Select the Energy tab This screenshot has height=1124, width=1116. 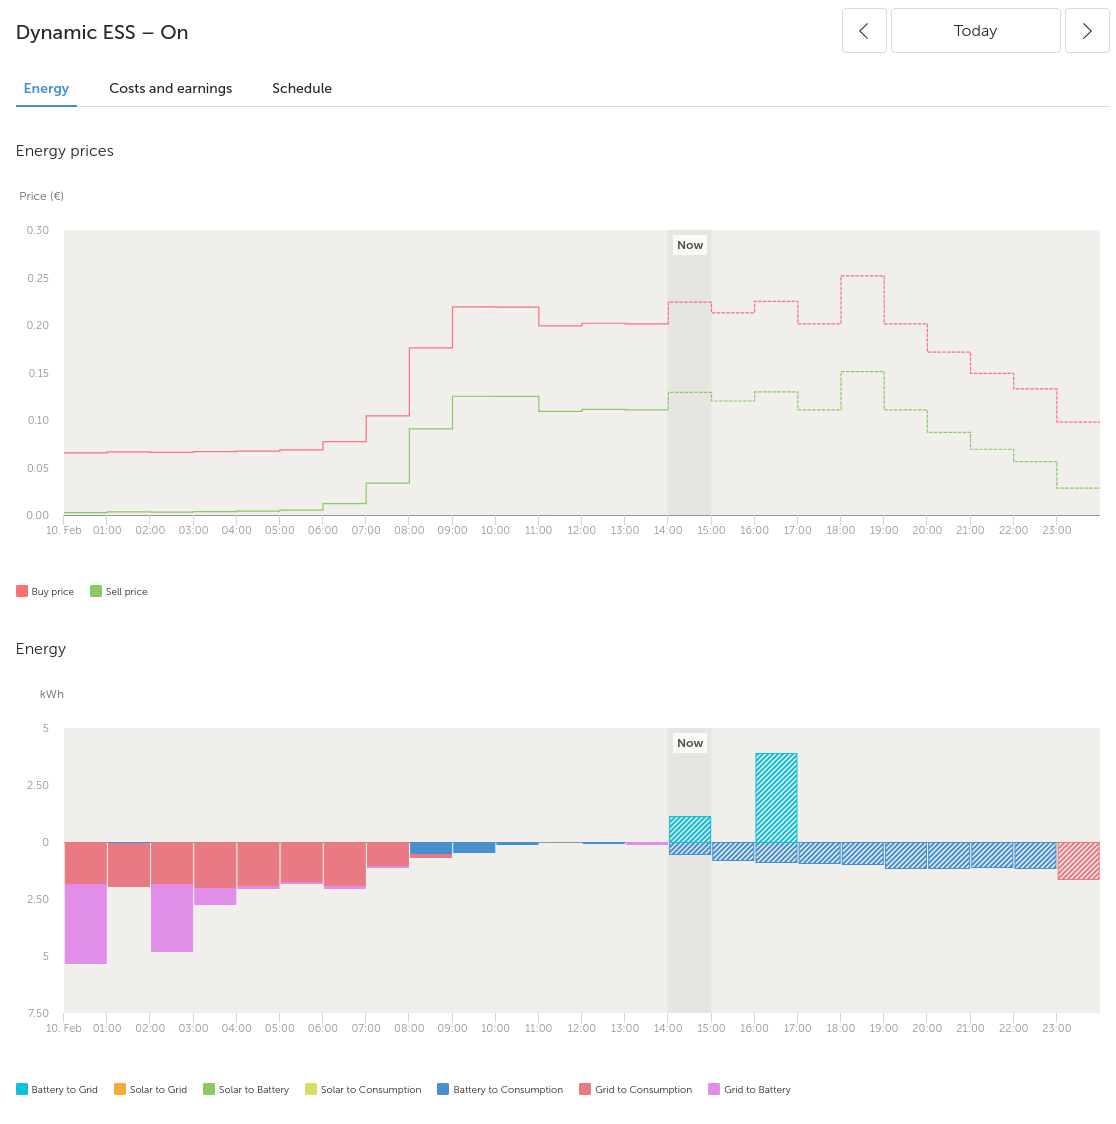pyautogui.click(x=47, y=88)
